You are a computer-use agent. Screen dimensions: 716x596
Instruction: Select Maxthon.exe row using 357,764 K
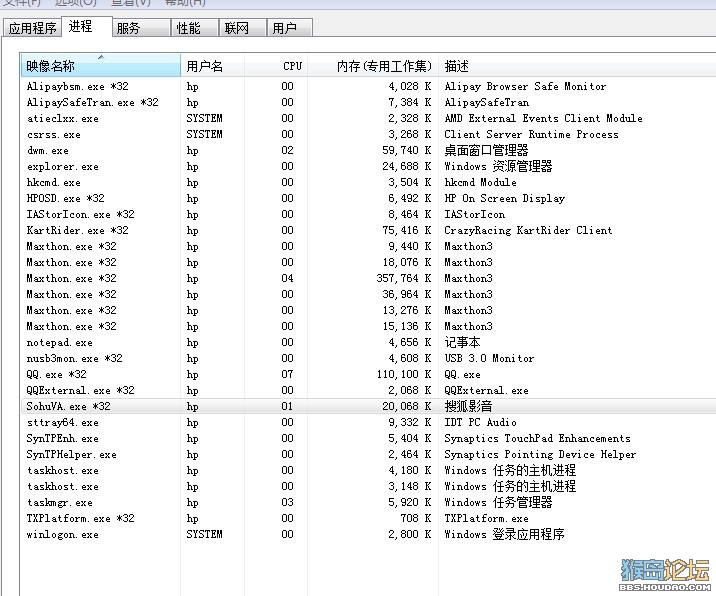(x=368, y=278)
